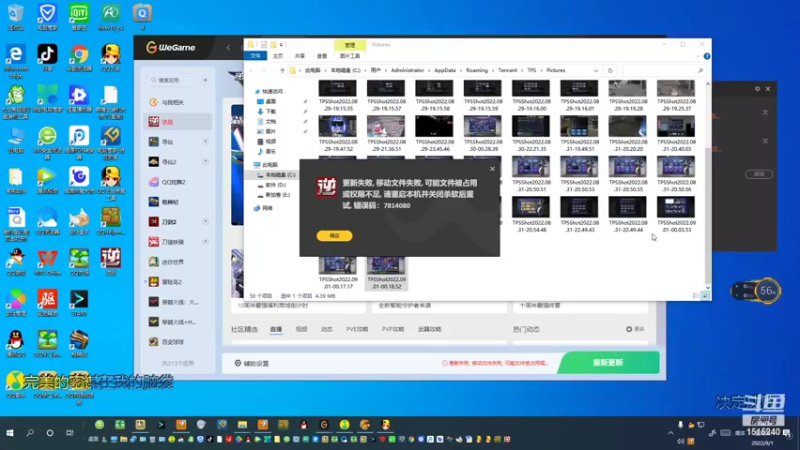Open 查看 tab in Explorer ribbon
Viewport: 800px width, 450px height.
pos(322,56)
